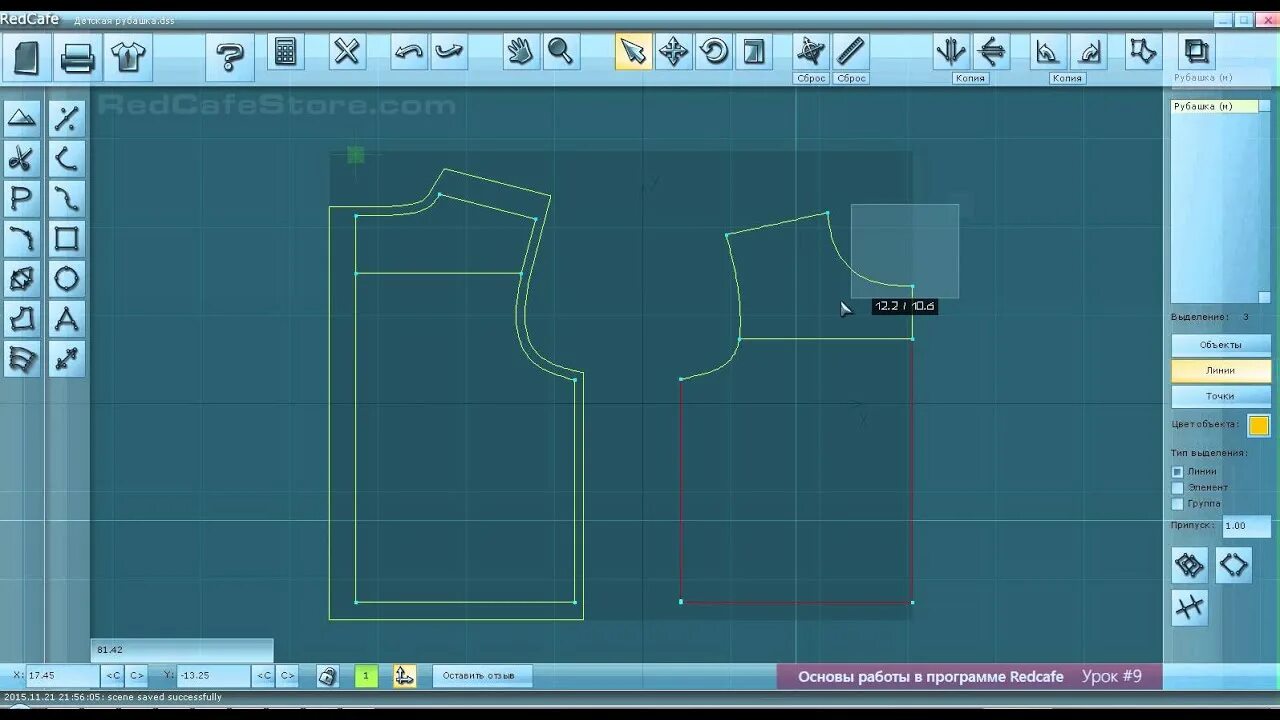Image resolution: width=1280 pixels, height=720 pixels.
Task: Select the magnifier zoom tool
Action: tap(561, 52)
